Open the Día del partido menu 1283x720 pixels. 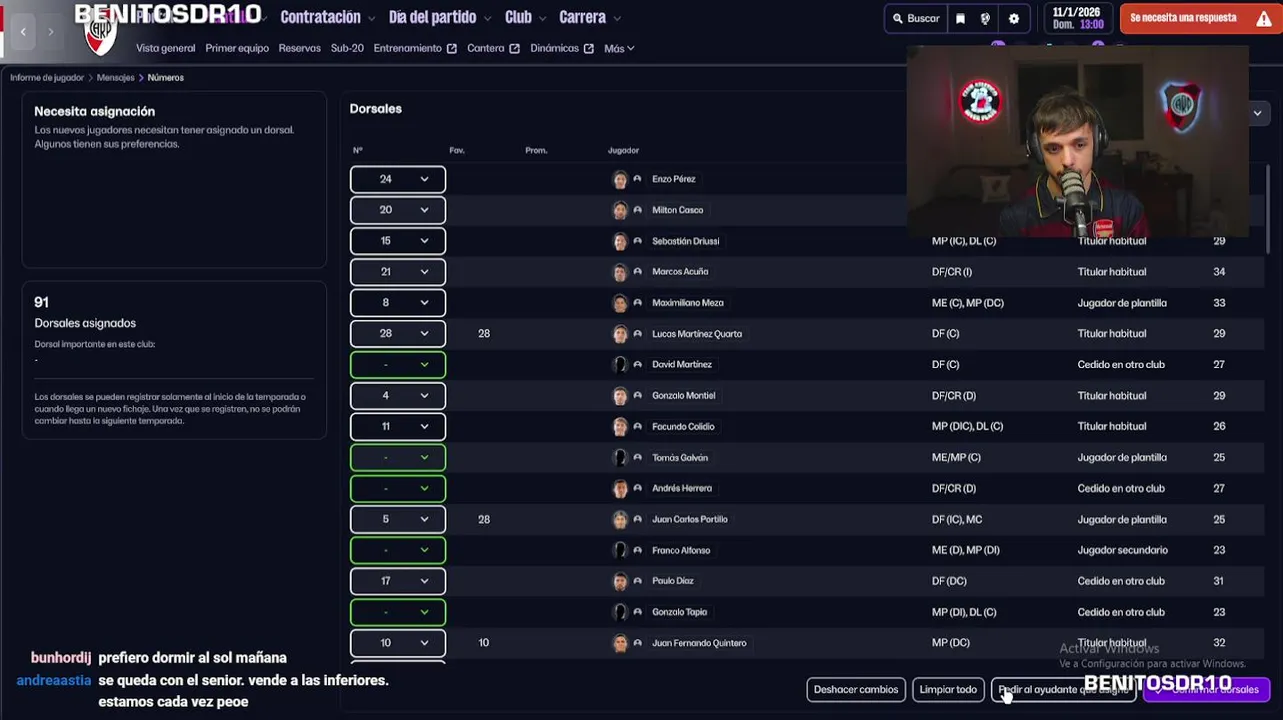pyautogui.click(x=440, y=17)
